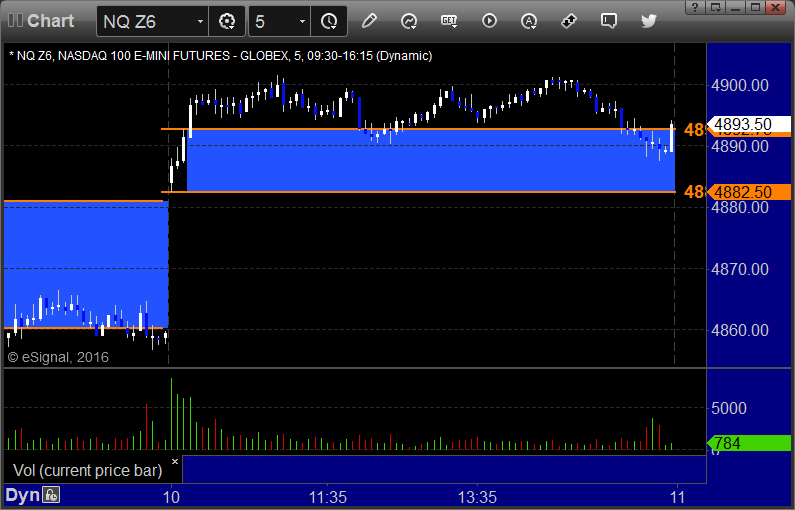This screenshot has width=795, height=510.
Task: Expand the NQ Z6 symbol dropdown arrow
Action: tap(200, 21)
